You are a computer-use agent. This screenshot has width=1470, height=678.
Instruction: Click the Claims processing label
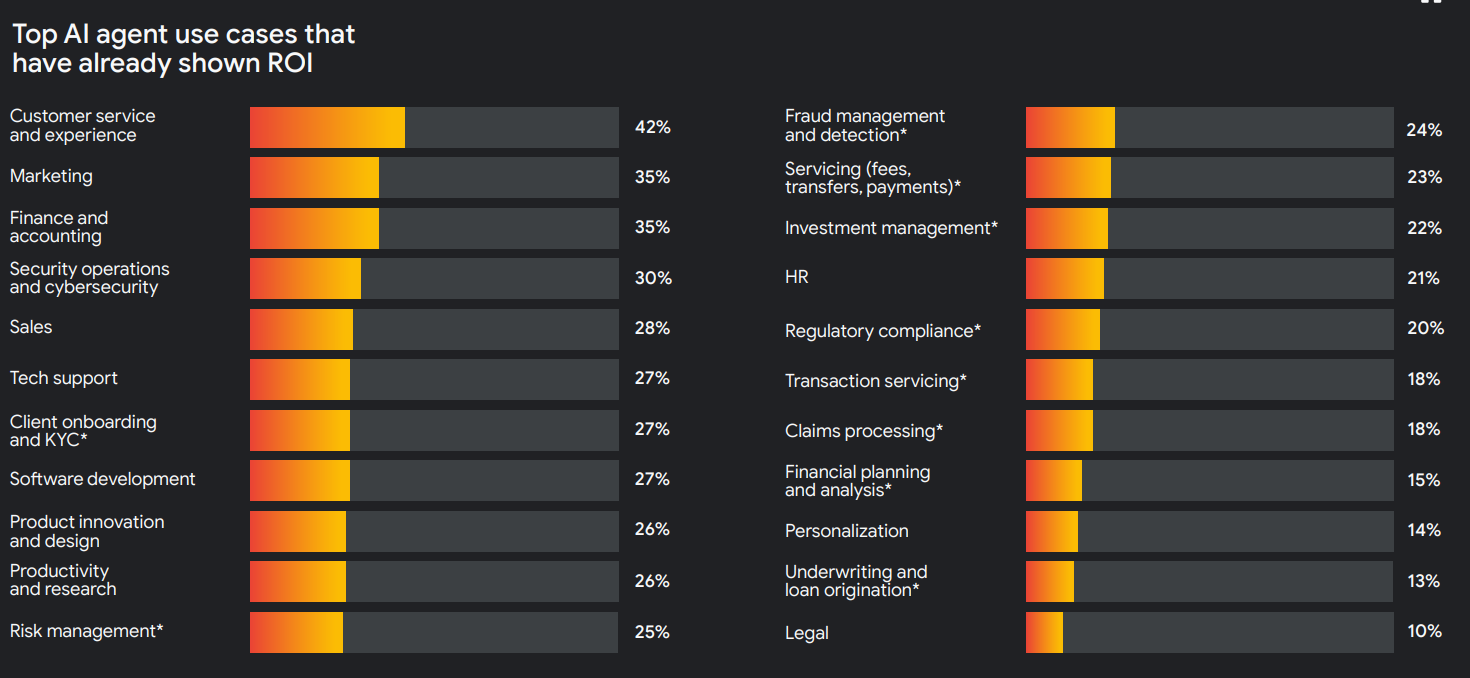(864, 431)
